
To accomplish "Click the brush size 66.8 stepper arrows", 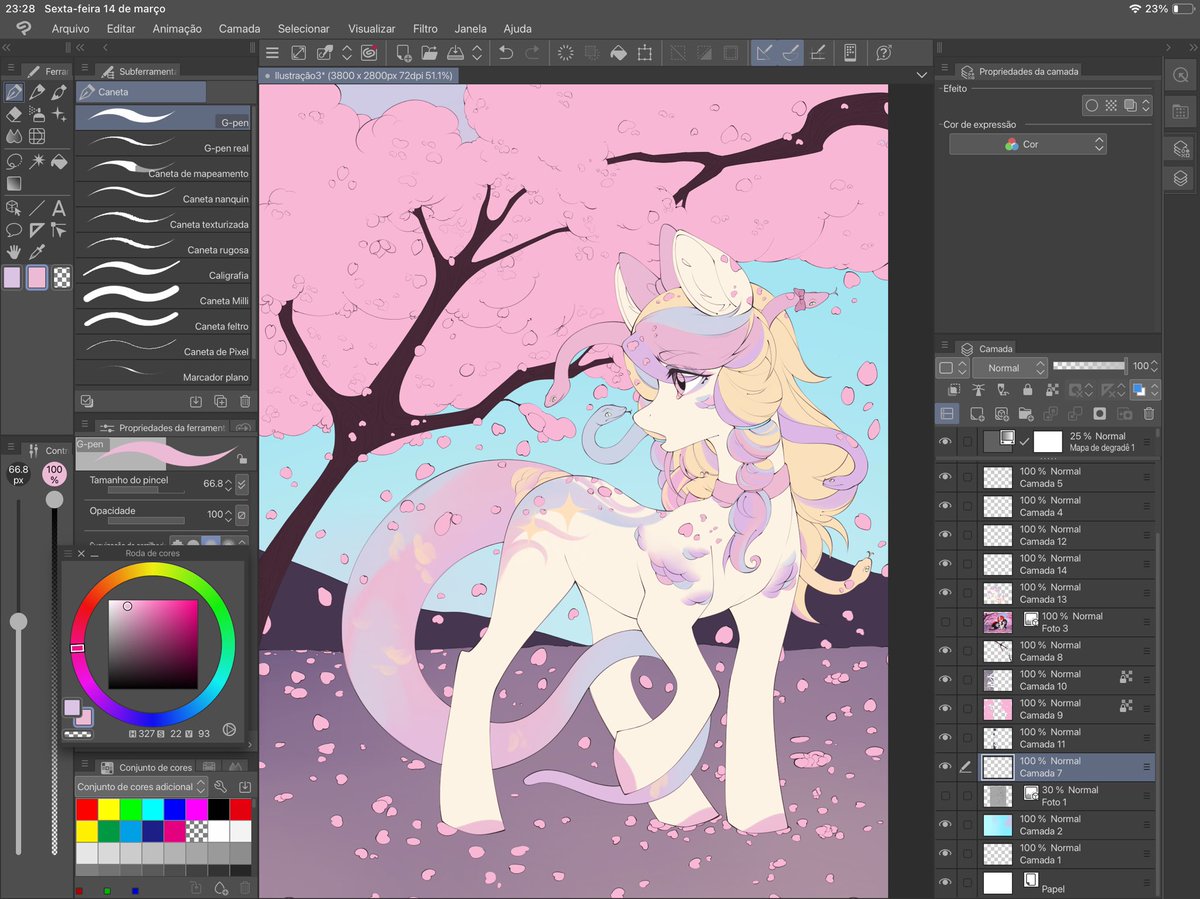I will coord(229,484).
